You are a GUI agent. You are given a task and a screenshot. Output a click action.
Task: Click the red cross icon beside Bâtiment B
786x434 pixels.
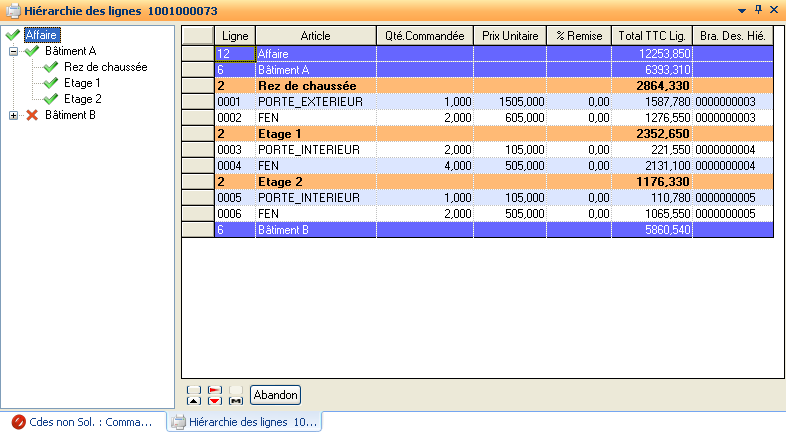(x=32, y=115)
